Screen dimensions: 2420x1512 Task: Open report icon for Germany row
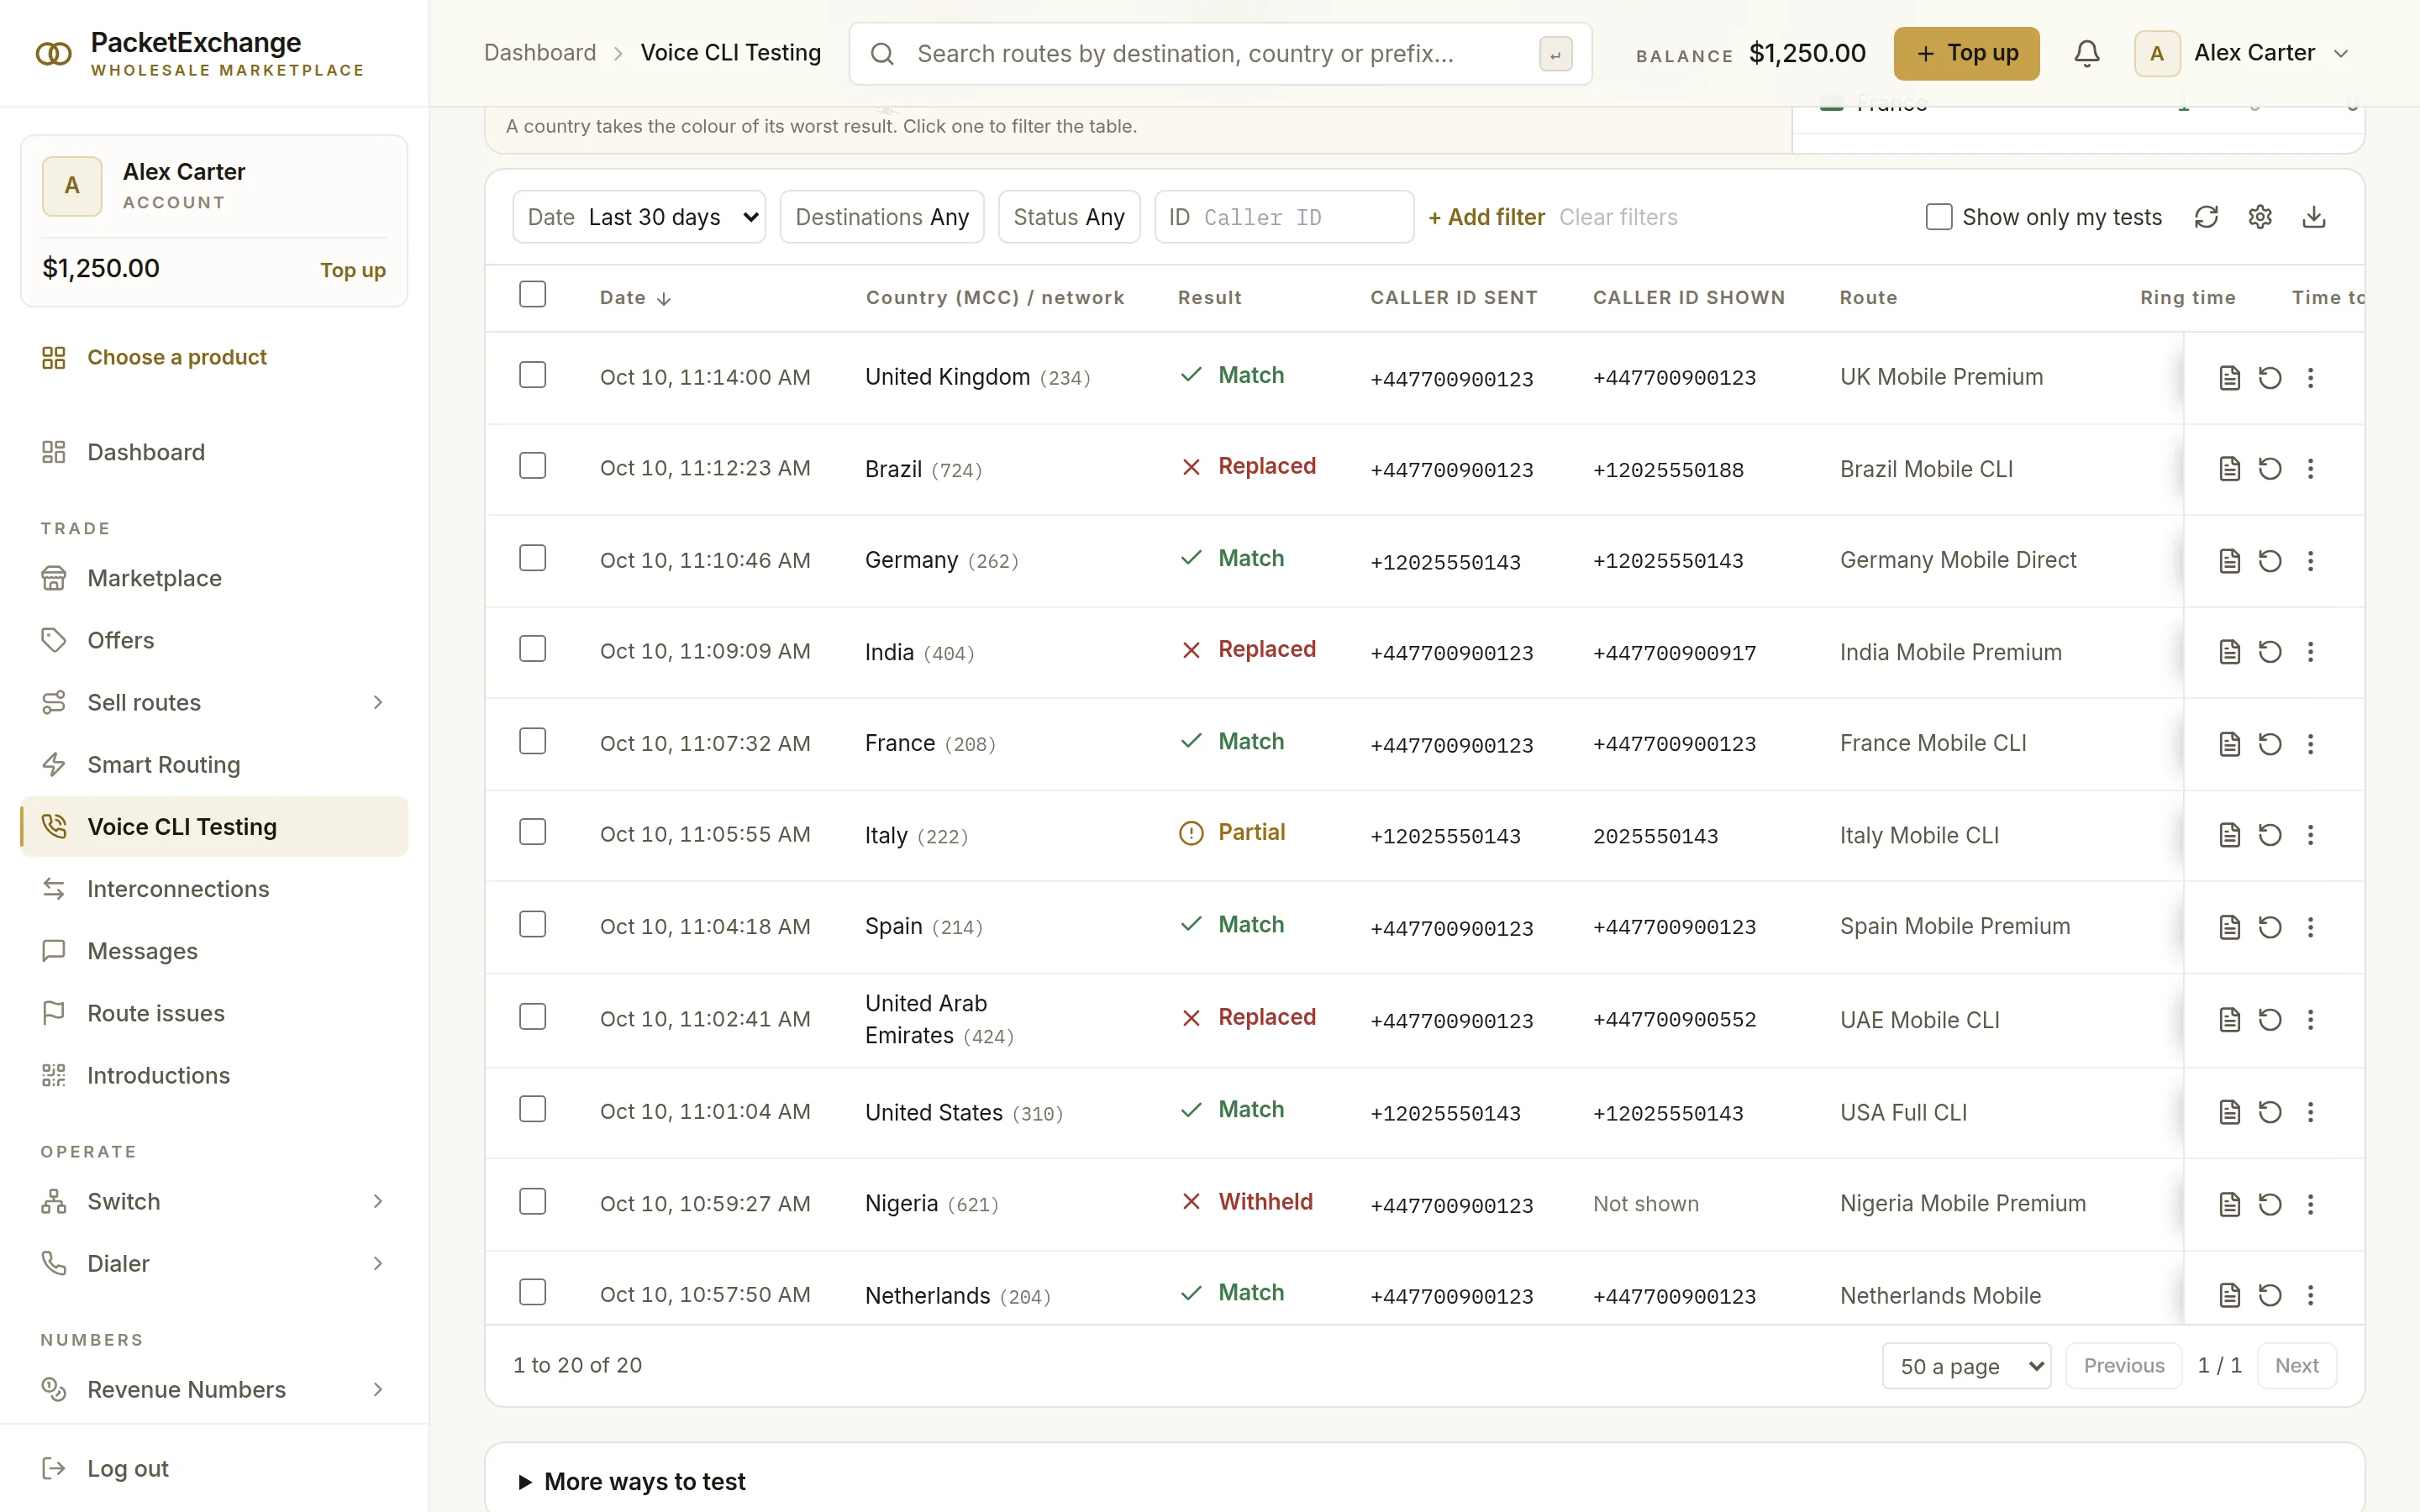2229,561
